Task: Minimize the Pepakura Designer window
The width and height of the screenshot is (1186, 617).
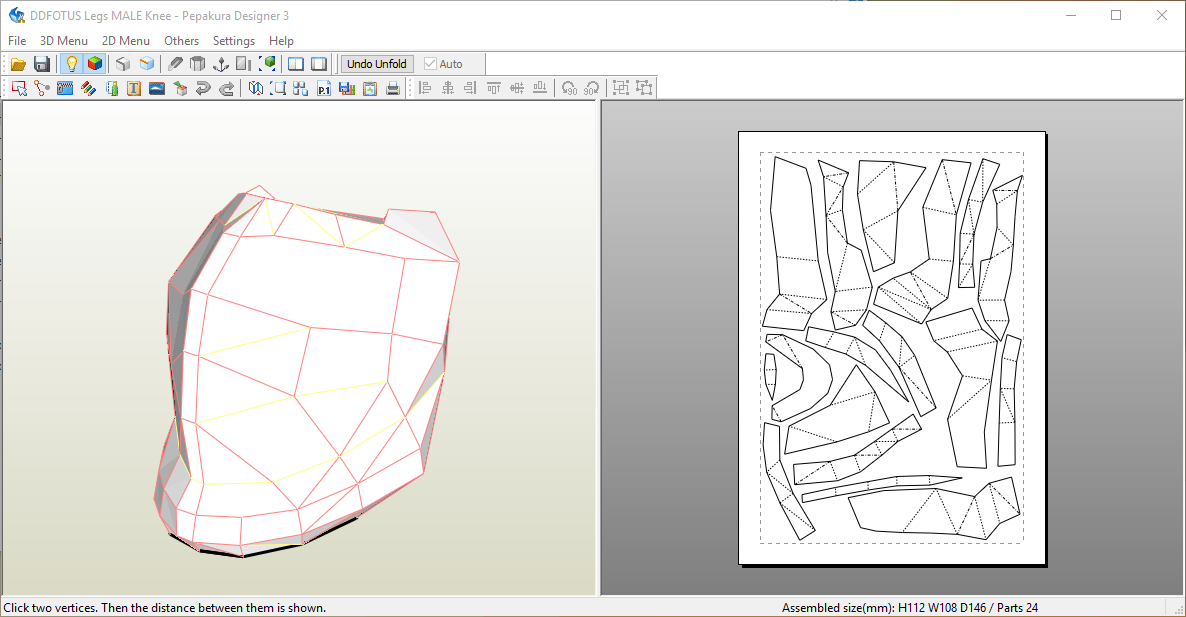Action: coord(1071,15)
